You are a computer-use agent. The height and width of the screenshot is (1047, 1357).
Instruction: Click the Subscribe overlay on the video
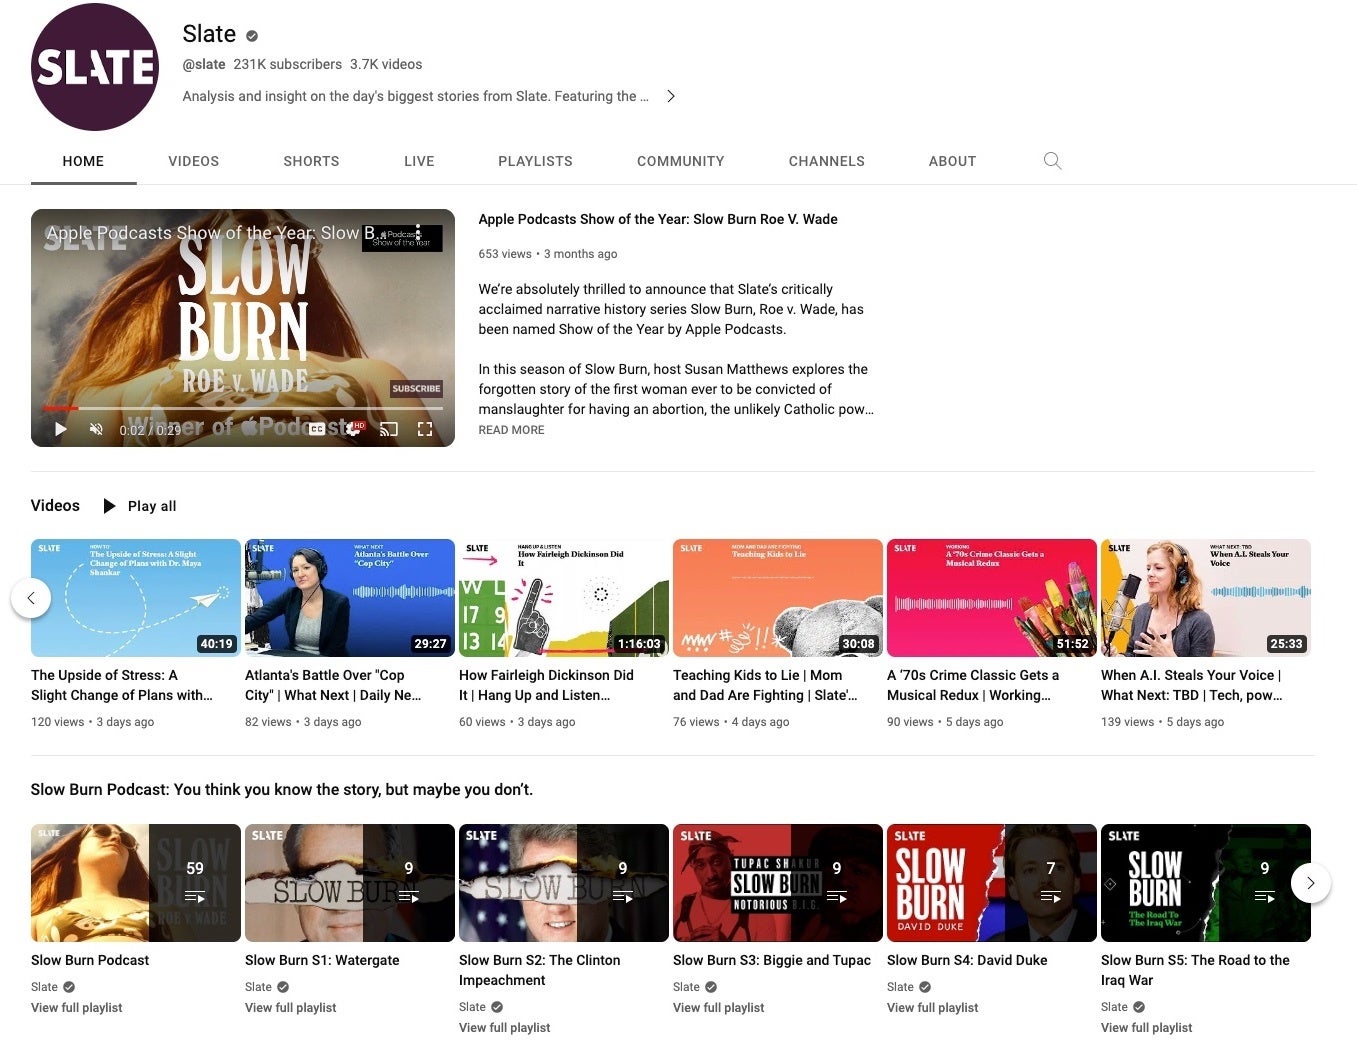(x=414, y=389)
